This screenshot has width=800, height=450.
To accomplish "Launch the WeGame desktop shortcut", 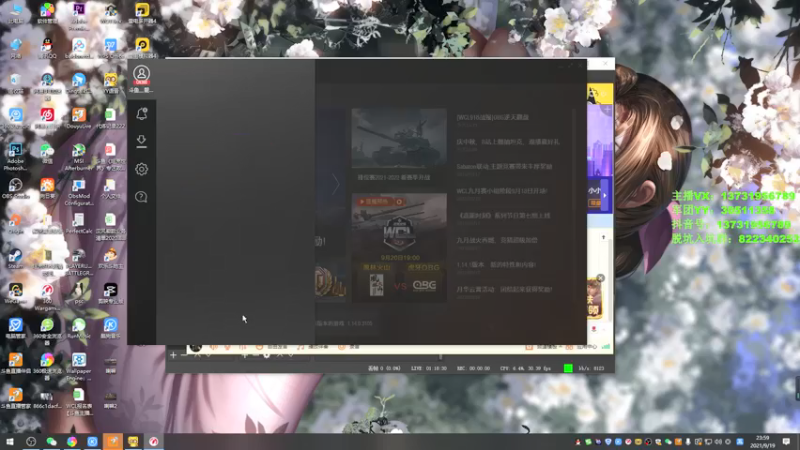I will click(15, 293).
